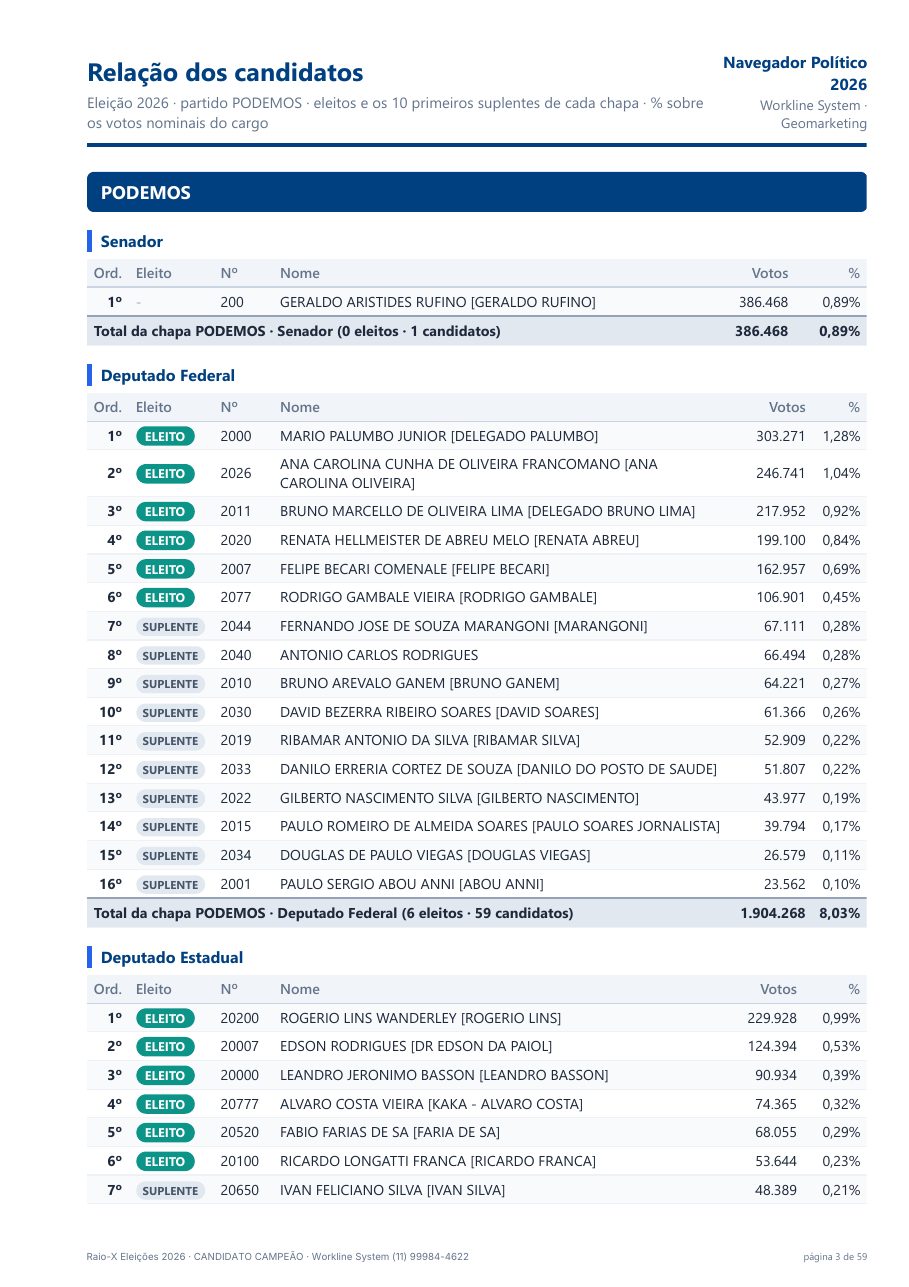Click the blue PODEMOS party banner
Screen dimensions: 909x1287
point(476,192)
